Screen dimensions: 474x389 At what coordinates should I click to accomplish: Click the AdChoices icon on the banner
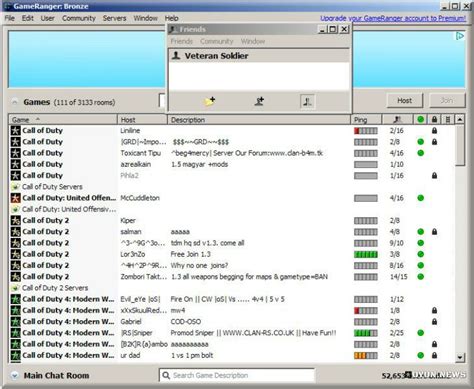pos(460,36)
